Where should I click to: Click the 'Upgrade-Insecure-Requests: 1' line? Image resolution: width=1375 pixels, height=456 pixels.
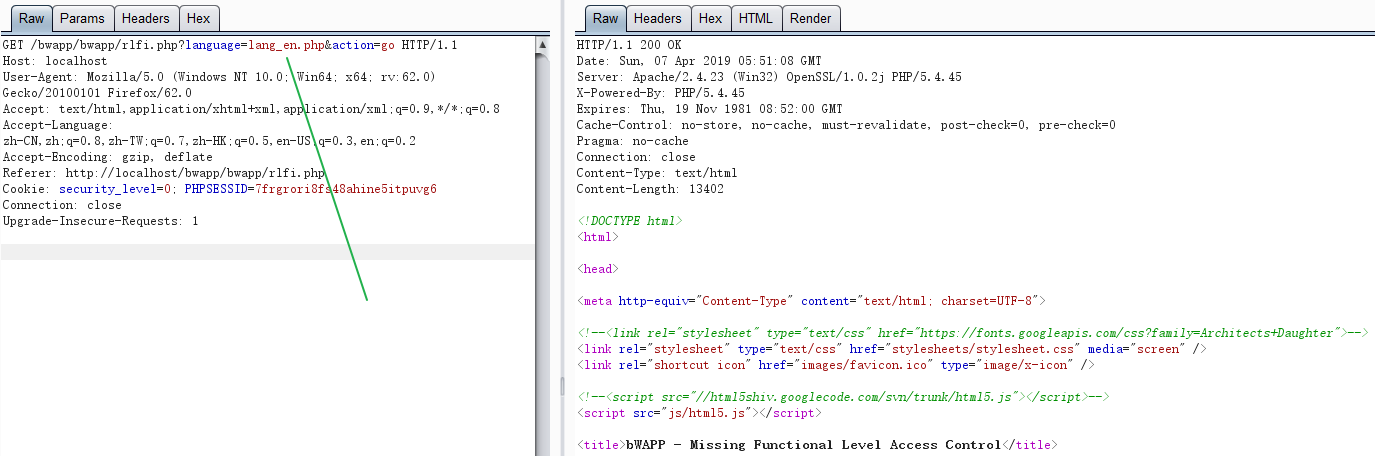click(100, 221)
